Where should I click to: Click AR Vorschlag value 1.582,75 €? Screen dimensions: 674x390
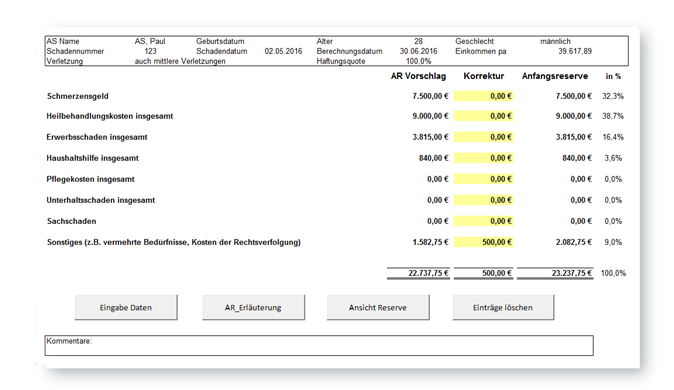coord(430,242)
